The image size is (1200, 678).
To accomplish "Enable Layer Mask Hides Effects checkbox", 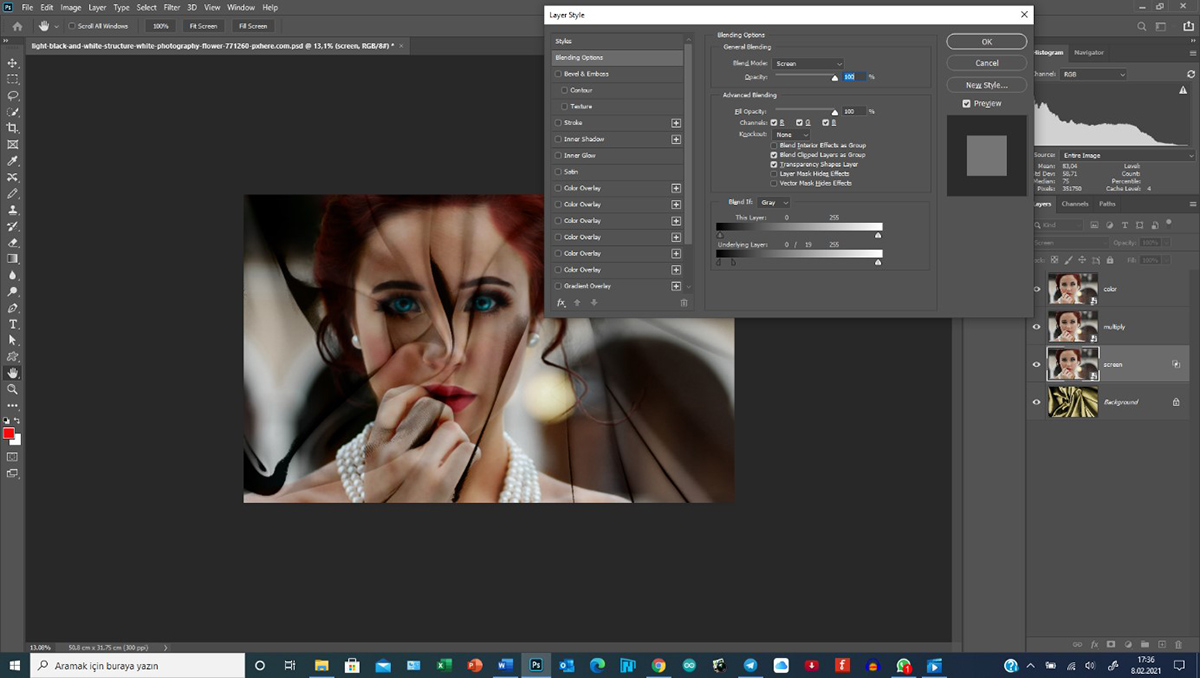I will point(774,174).
